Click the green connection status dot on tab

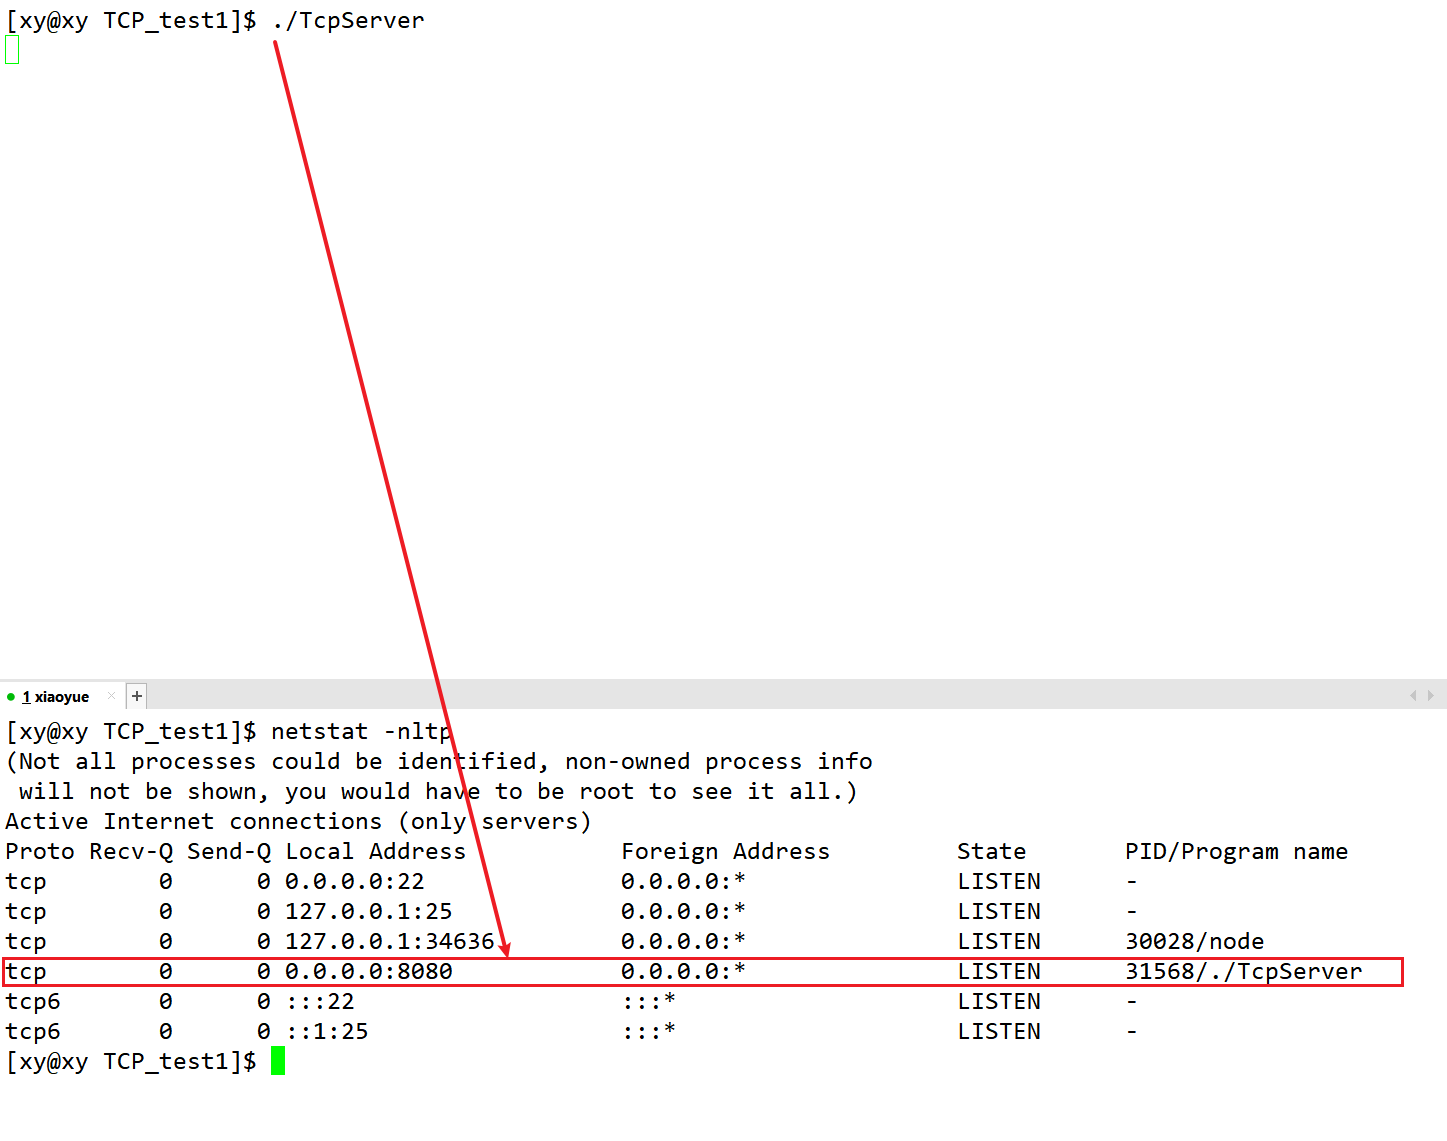(11, 697)
